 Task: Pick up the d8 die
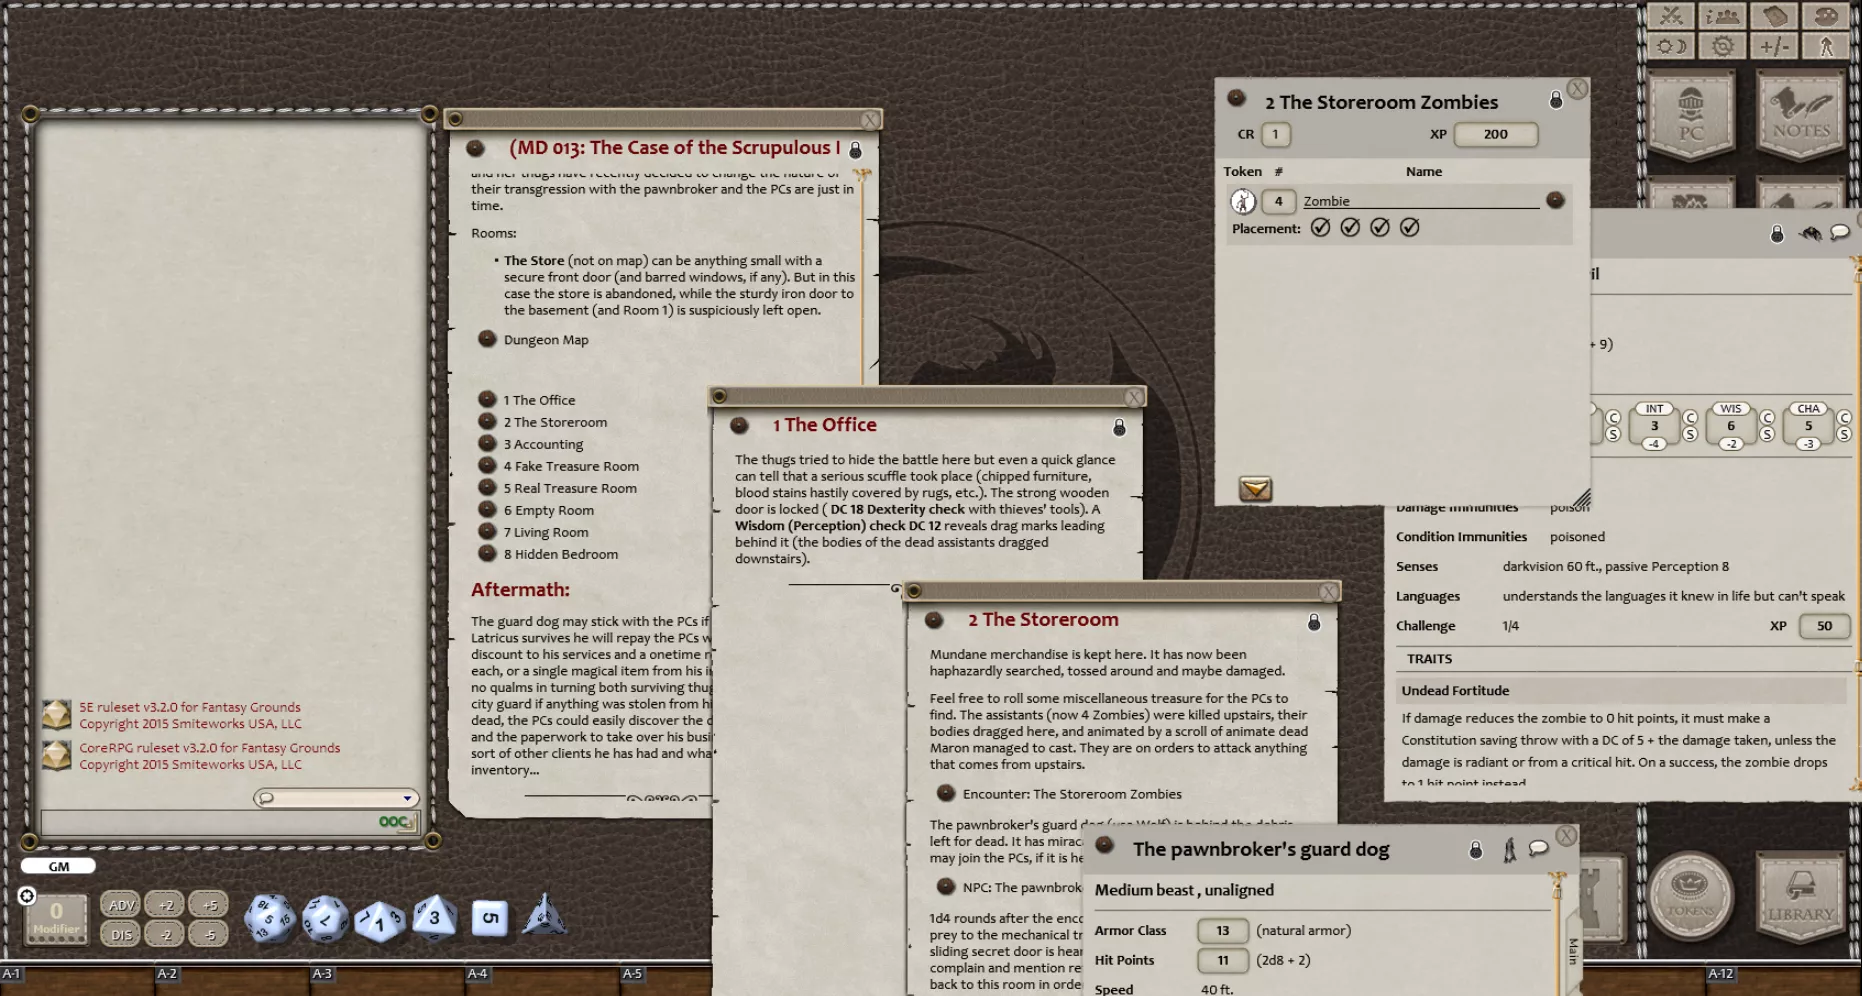coord(434,916)
